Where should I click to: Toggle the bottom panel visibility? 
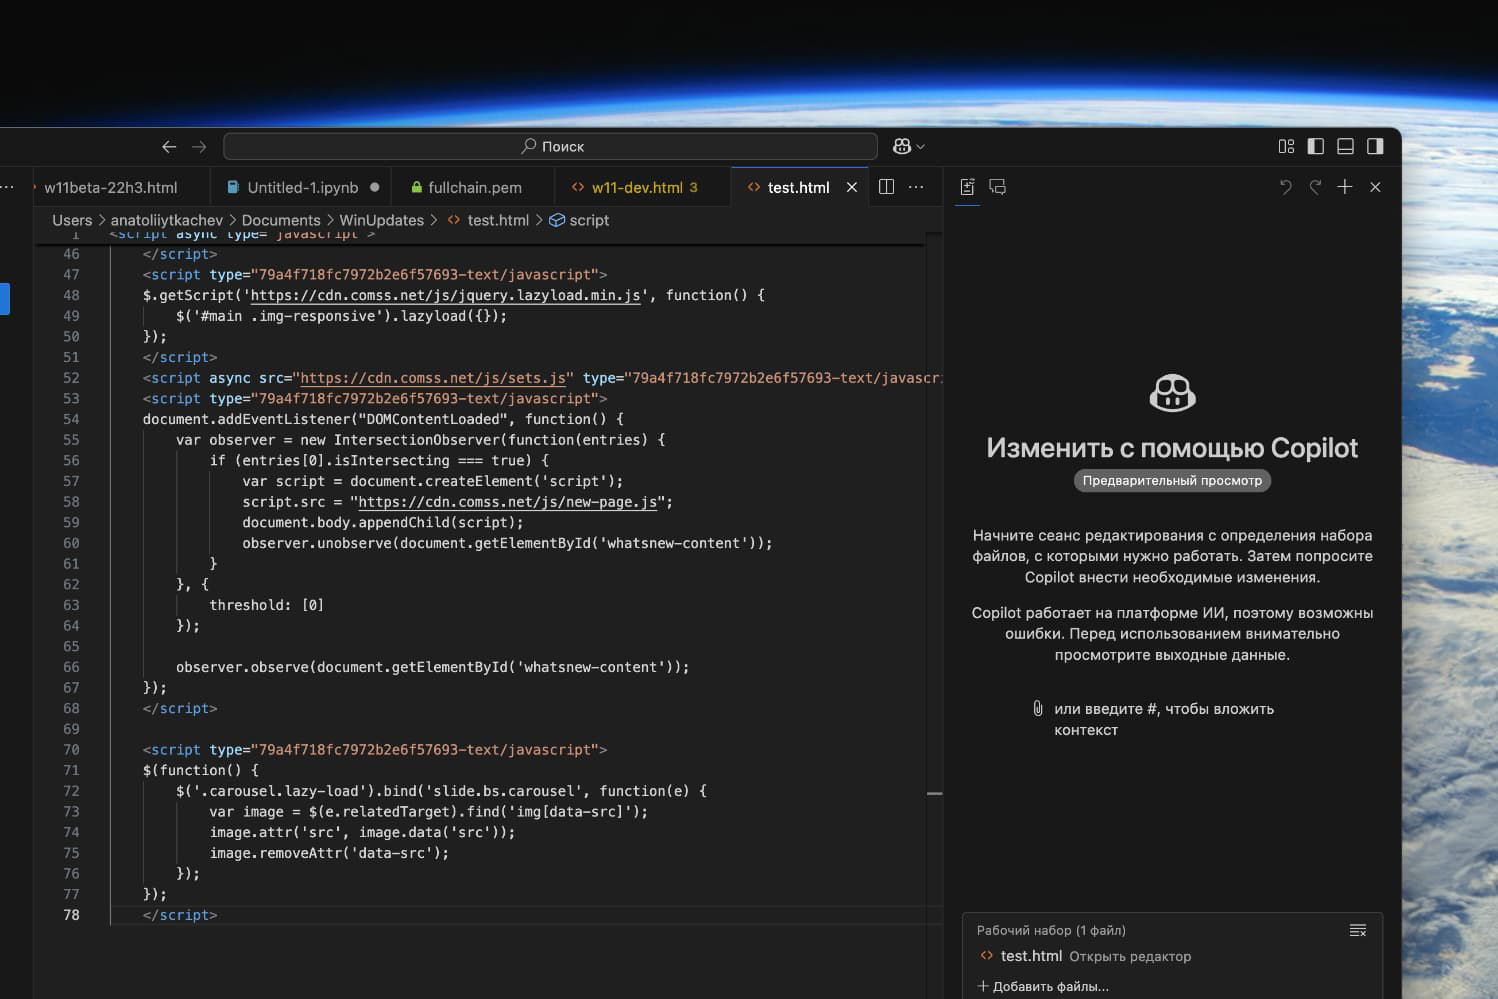[1346, 146]
